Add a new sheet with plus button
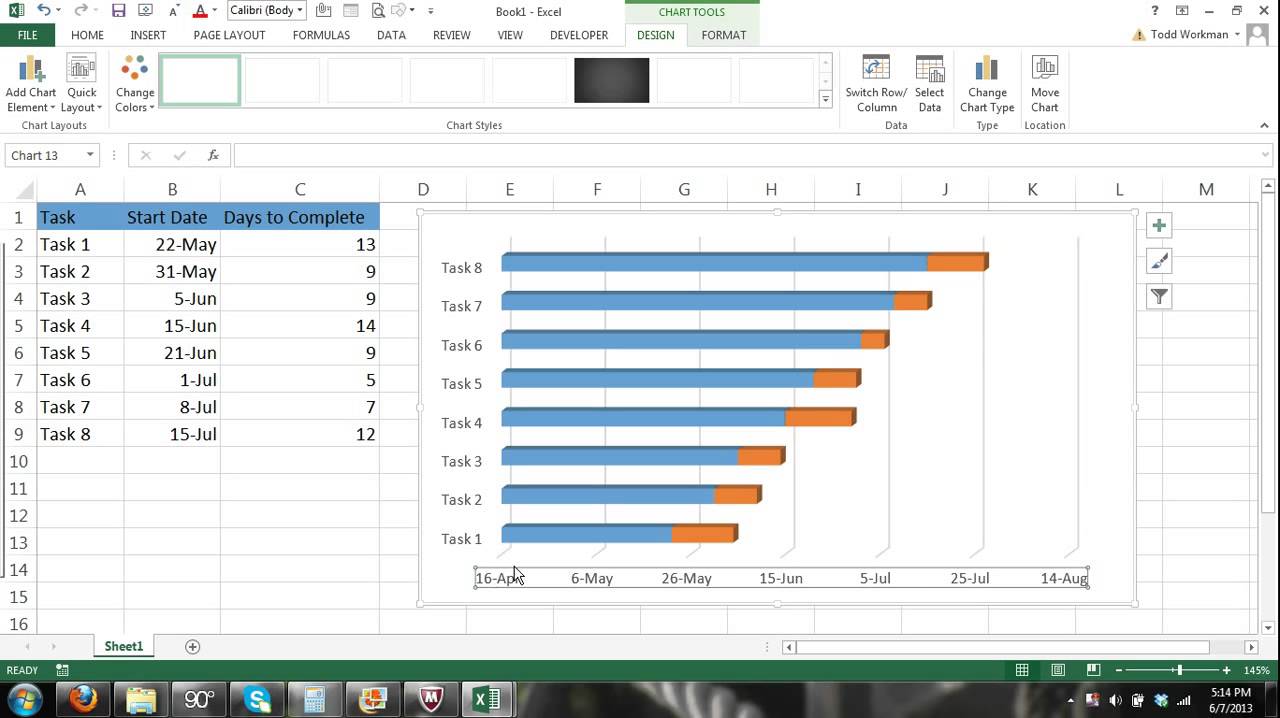 click(193, 647)
